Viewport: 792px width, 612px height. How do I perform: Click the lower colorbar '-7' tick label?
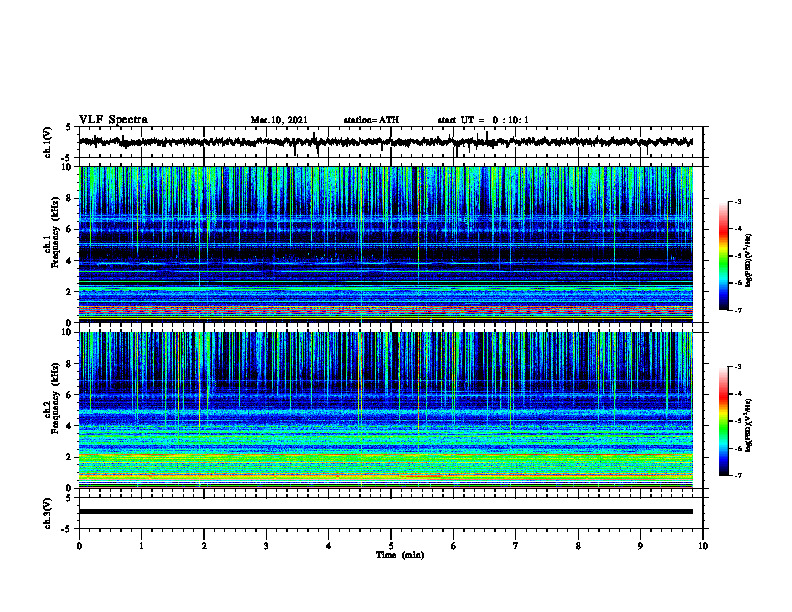click(738, 475)
